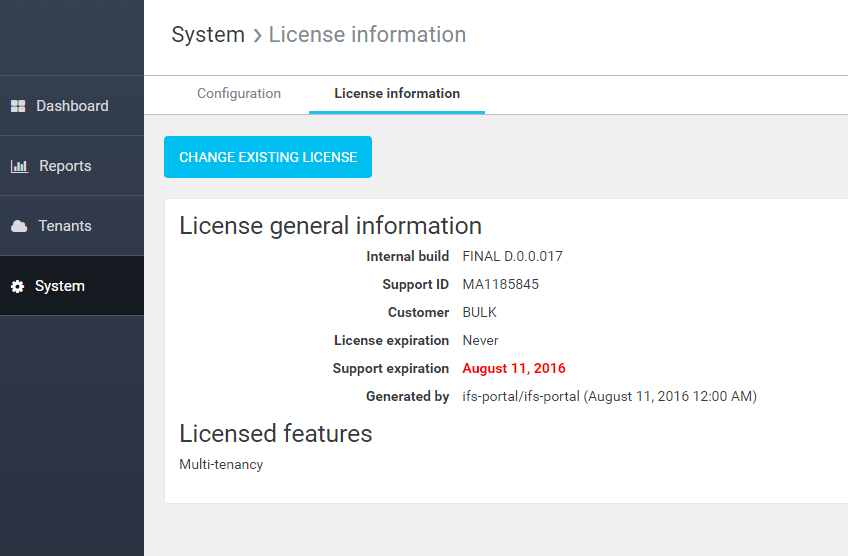Click the Support ID value MA1185845
This screenshot has height=556, width=848.
coord(500,284)
